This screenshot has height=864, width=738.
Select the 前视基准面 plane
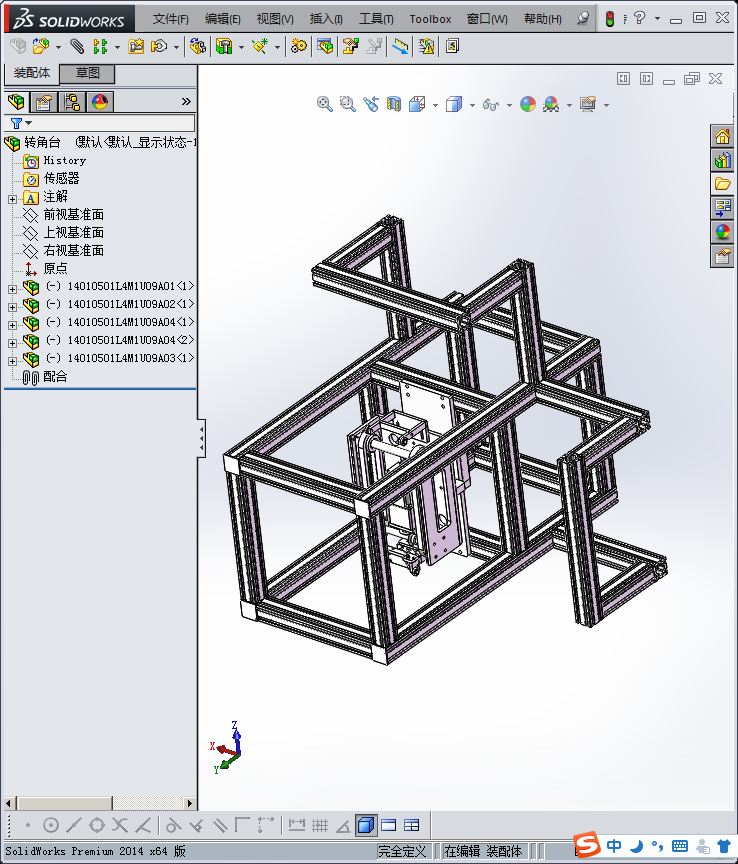[74, 214]
